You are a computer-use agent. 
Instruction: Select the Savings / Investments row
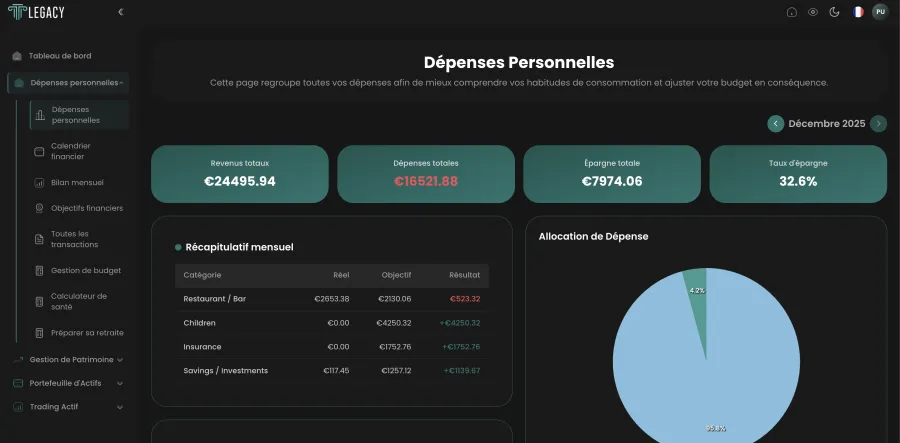point(332,371)
